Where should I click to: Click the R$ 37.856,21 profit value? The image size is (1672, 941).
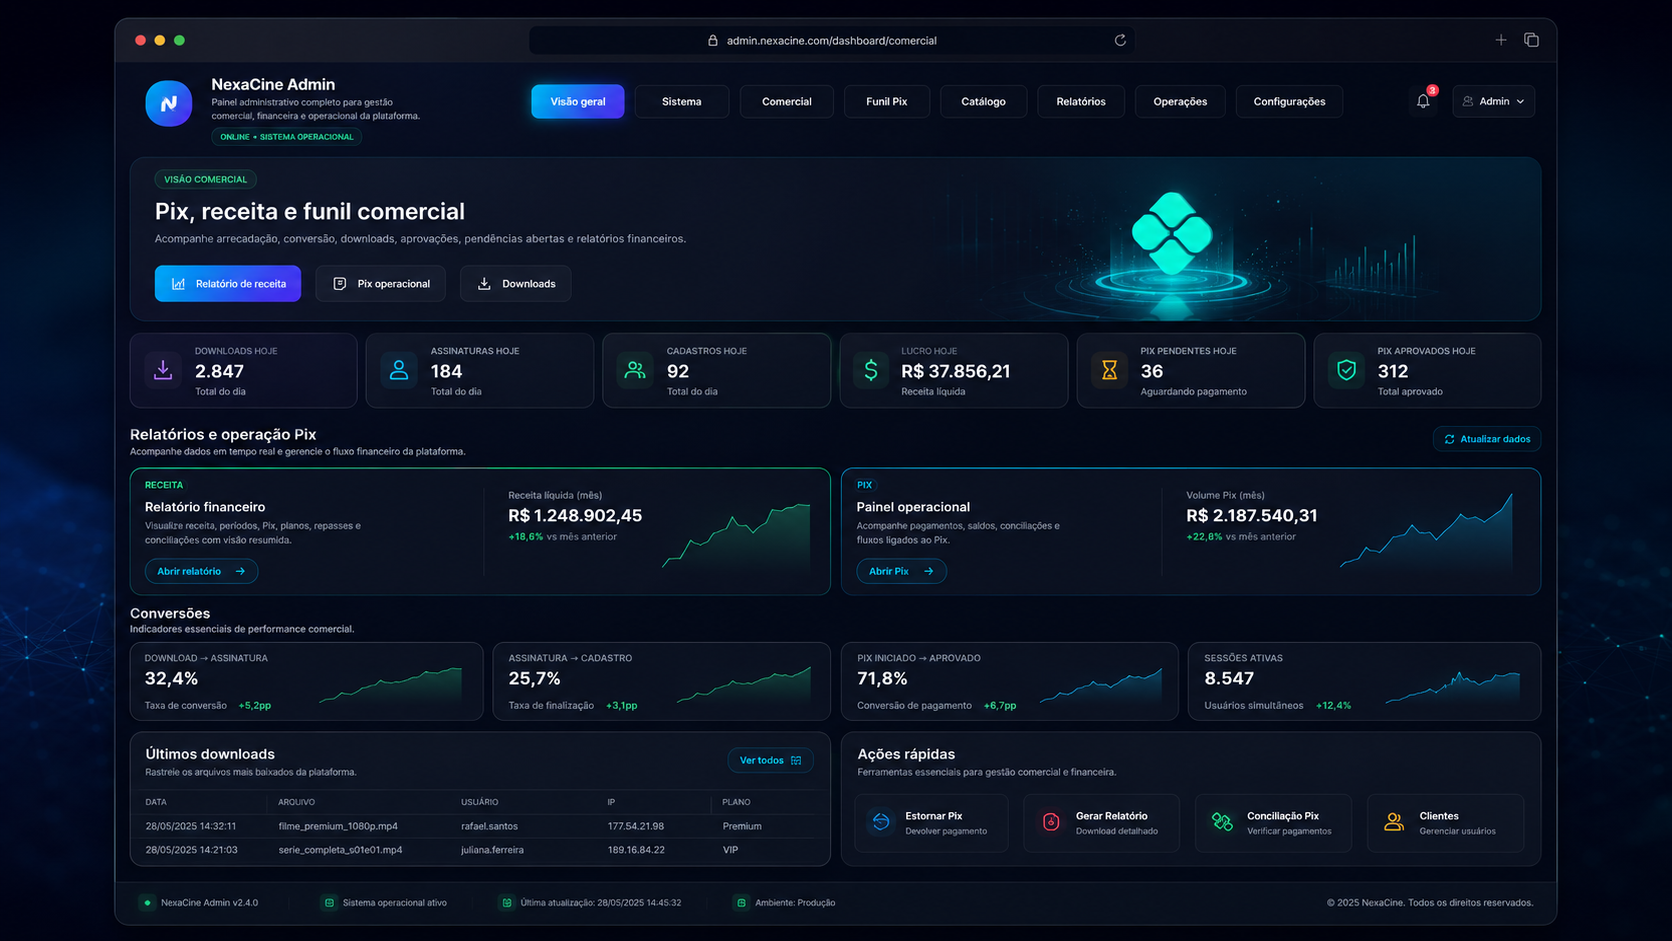point(955,371)
